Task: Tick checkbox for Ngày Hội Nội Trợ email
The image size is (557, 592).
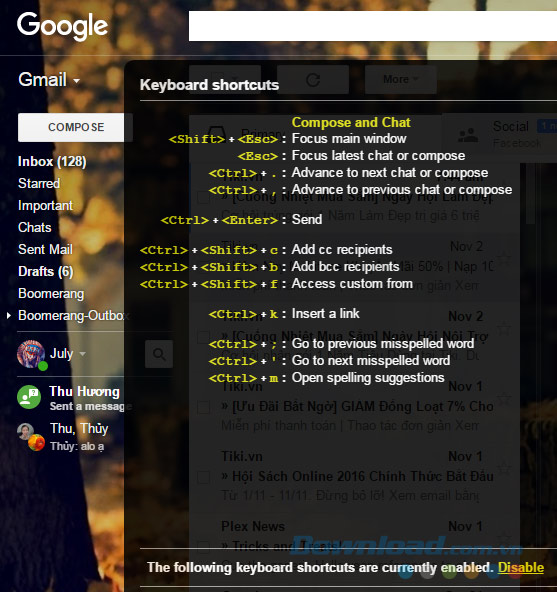Action: (x=204, y=336)
